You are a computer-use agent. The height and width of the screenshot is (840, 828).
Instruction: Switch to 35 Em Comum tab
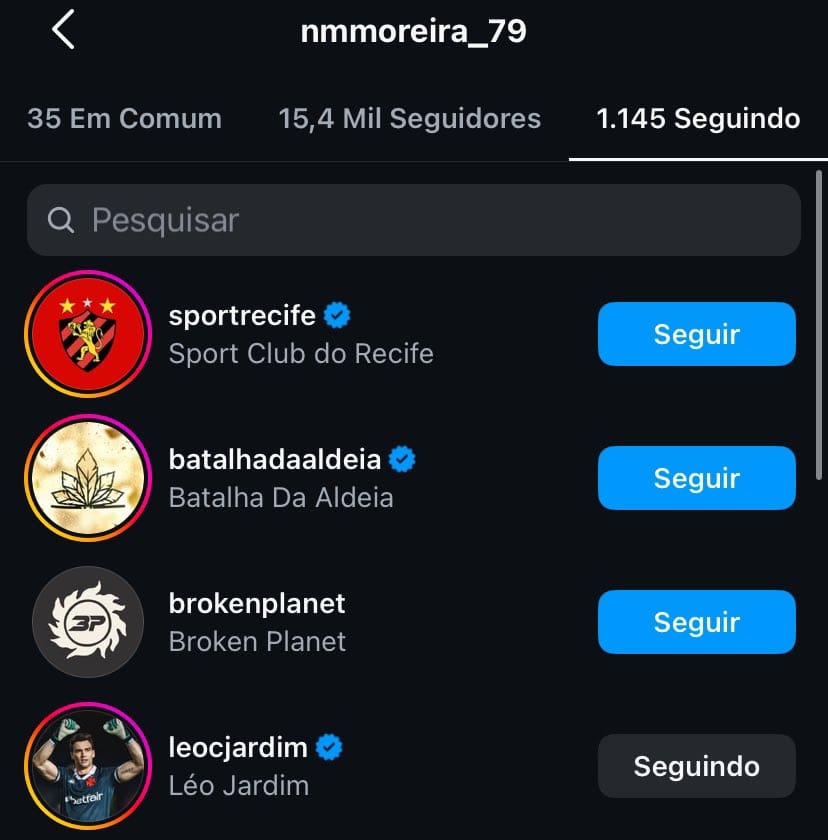point(124,119)
